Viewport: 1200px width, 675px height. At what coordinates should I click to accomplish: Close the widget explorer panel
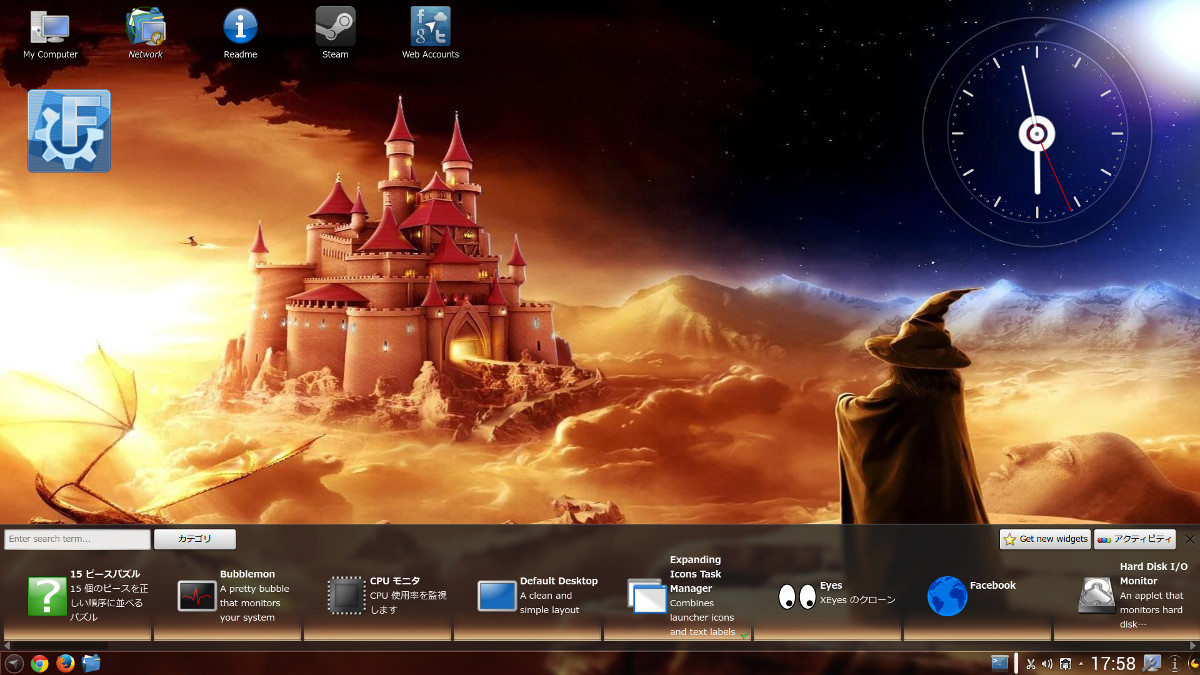tap(1190, 539)
